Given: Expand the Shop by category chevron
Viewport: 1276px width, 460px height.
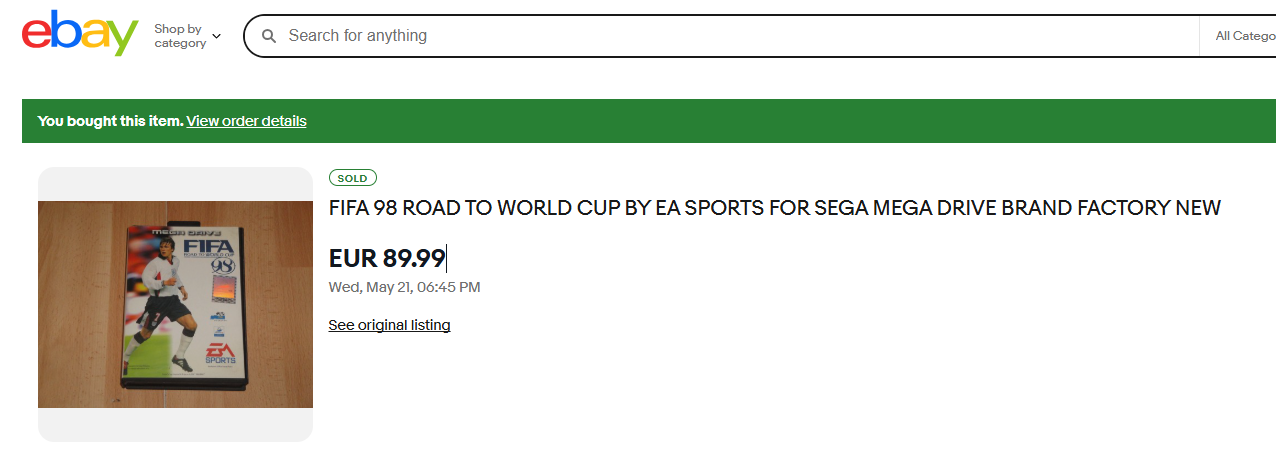Looking at the screenshot, I should (x=217, y=36).
